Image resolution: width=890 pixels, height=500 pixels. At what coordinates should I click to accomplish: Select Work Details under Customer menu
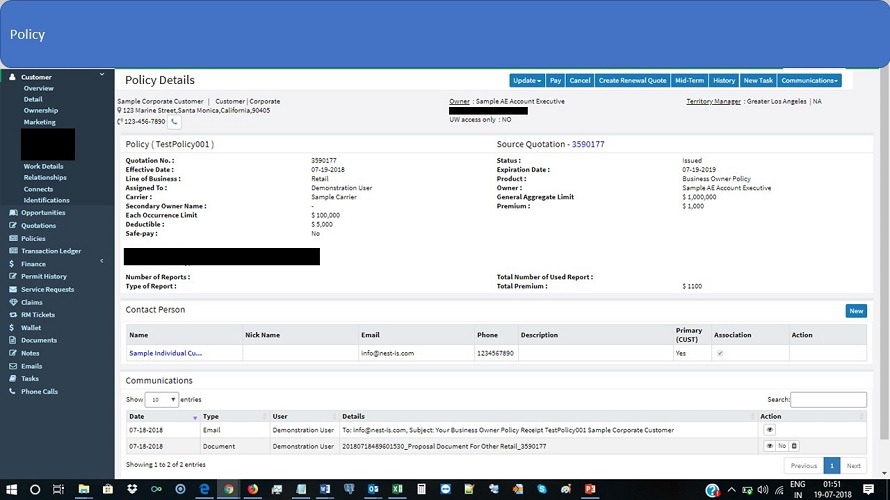point(43,166)
